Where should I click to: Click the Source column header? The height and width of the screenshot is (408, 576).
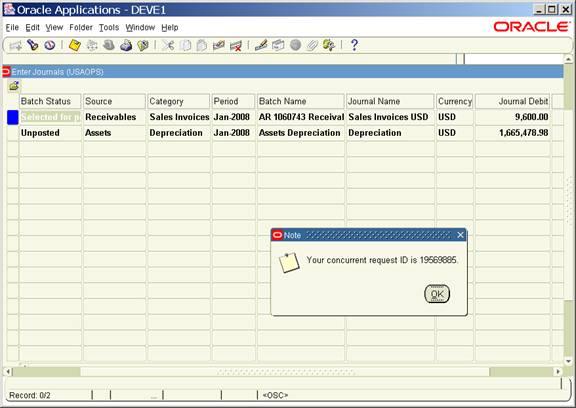[114, 101]
